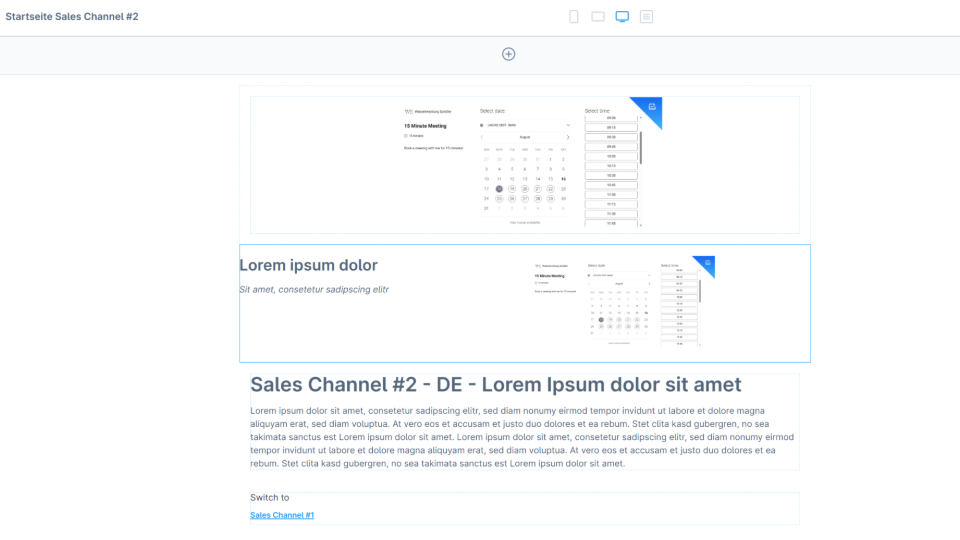
Task: Expand timezone dropdown in top booking widget
Action: coord(568,125)
